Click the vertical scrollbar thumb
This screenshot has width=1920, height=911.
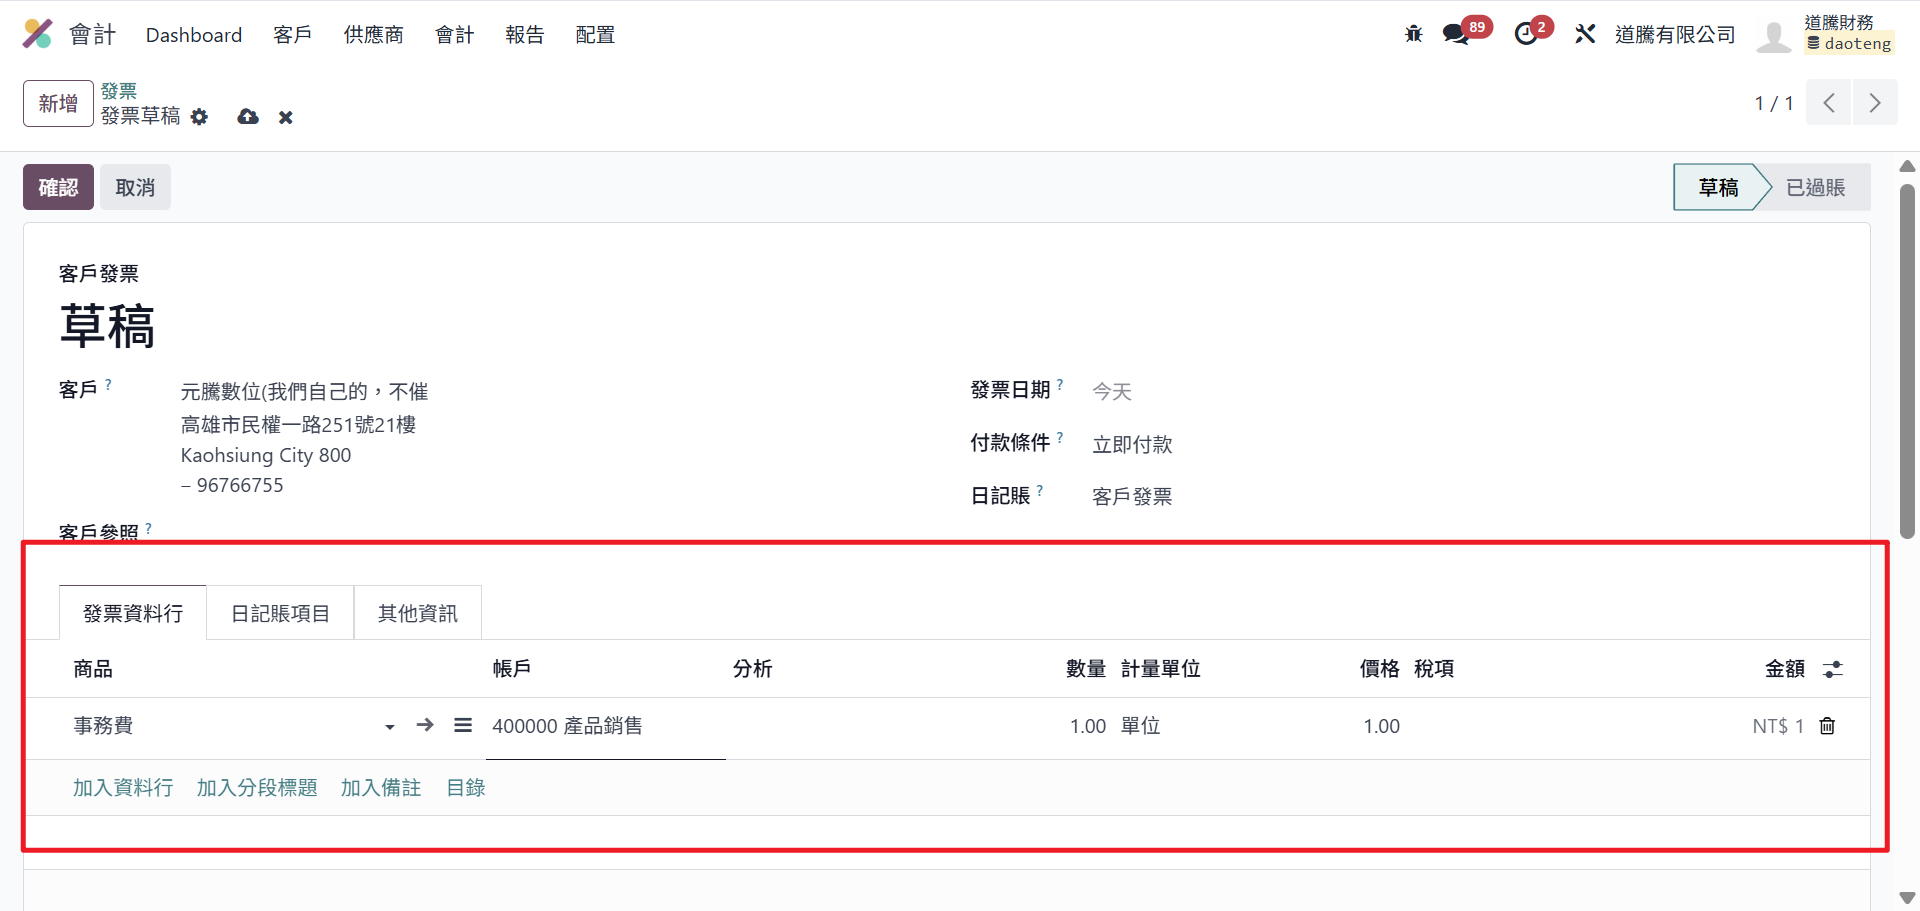[1907, 360]
